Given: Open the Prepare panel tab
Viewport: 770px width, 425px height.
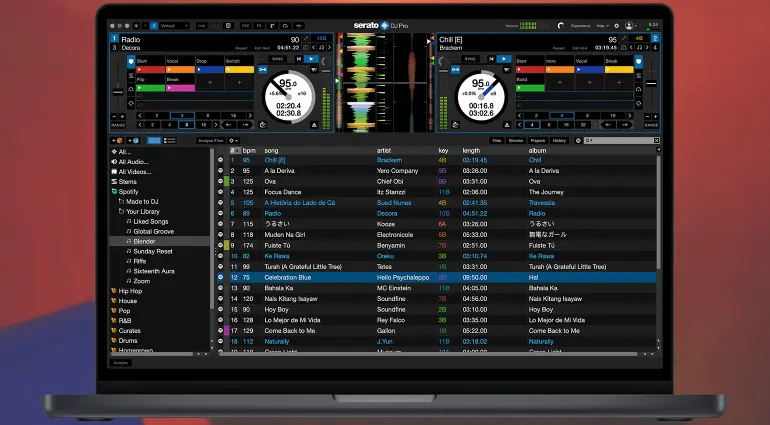Looking at the screenshot, I should 538,140.
